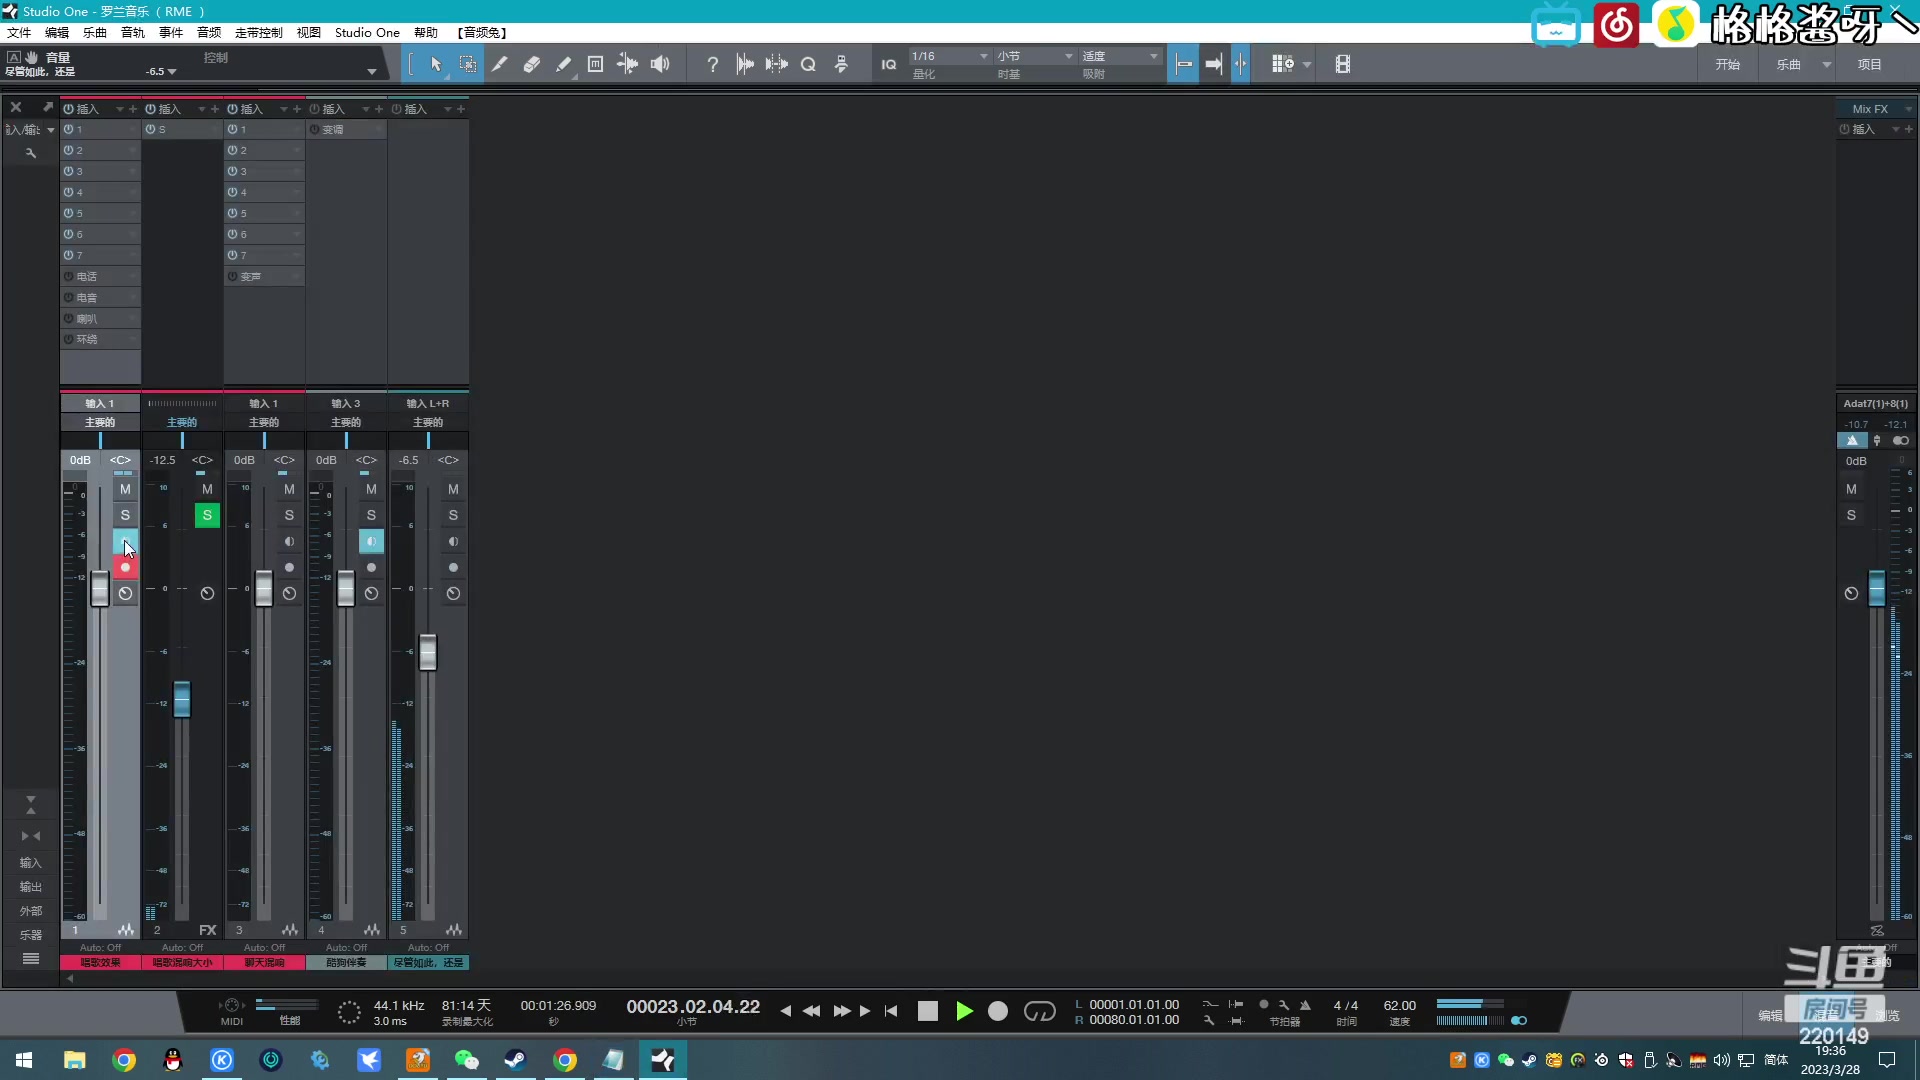The width and height of the screenshot is (1920, 1080).
Task: Stop playback with the square button
Action: 928,1011
